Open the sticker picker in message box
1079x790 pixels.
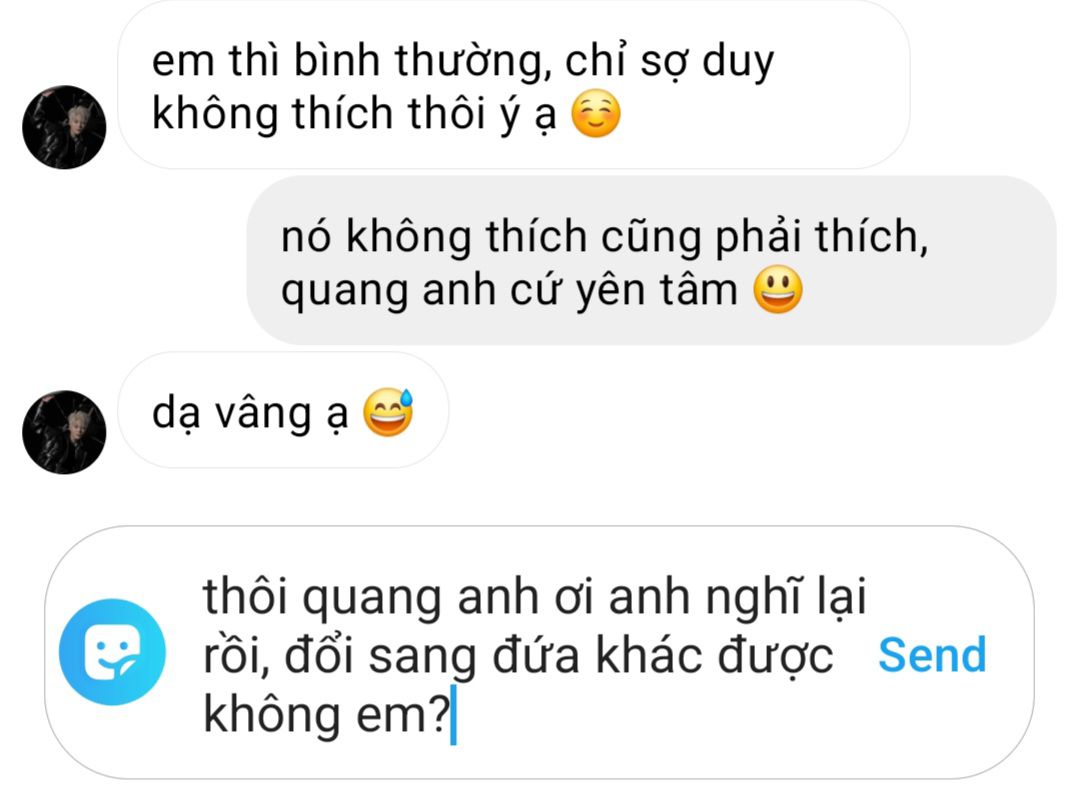click(x=112, y=652)
